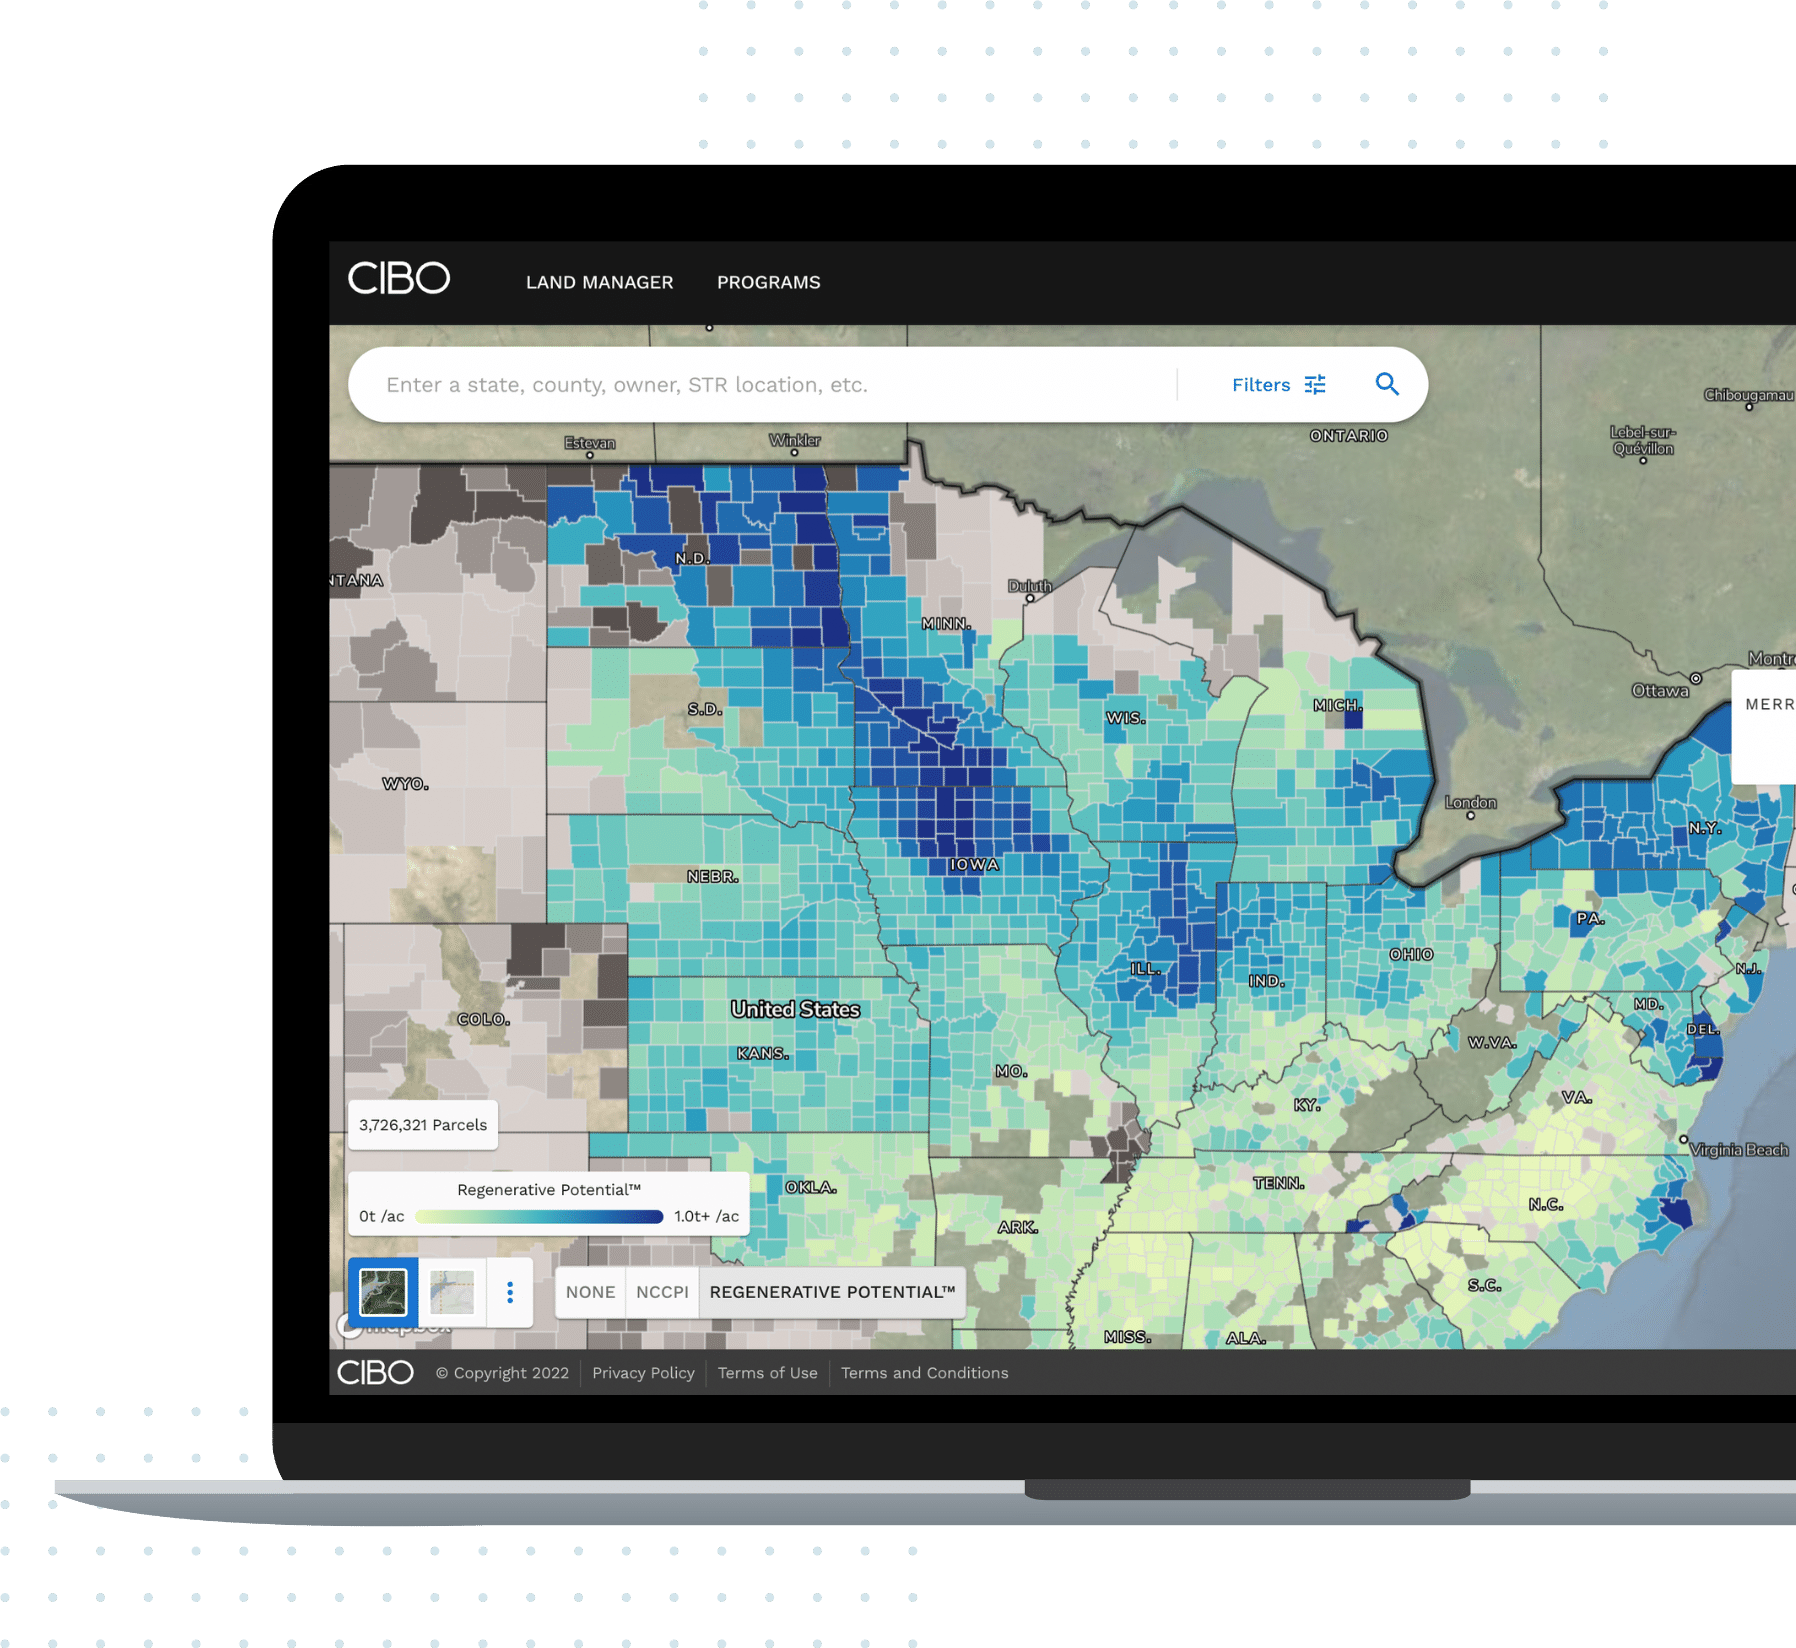Screen dimensions: 1796x1648
Task: Open the Programs menu
Action: pos(768,283)
